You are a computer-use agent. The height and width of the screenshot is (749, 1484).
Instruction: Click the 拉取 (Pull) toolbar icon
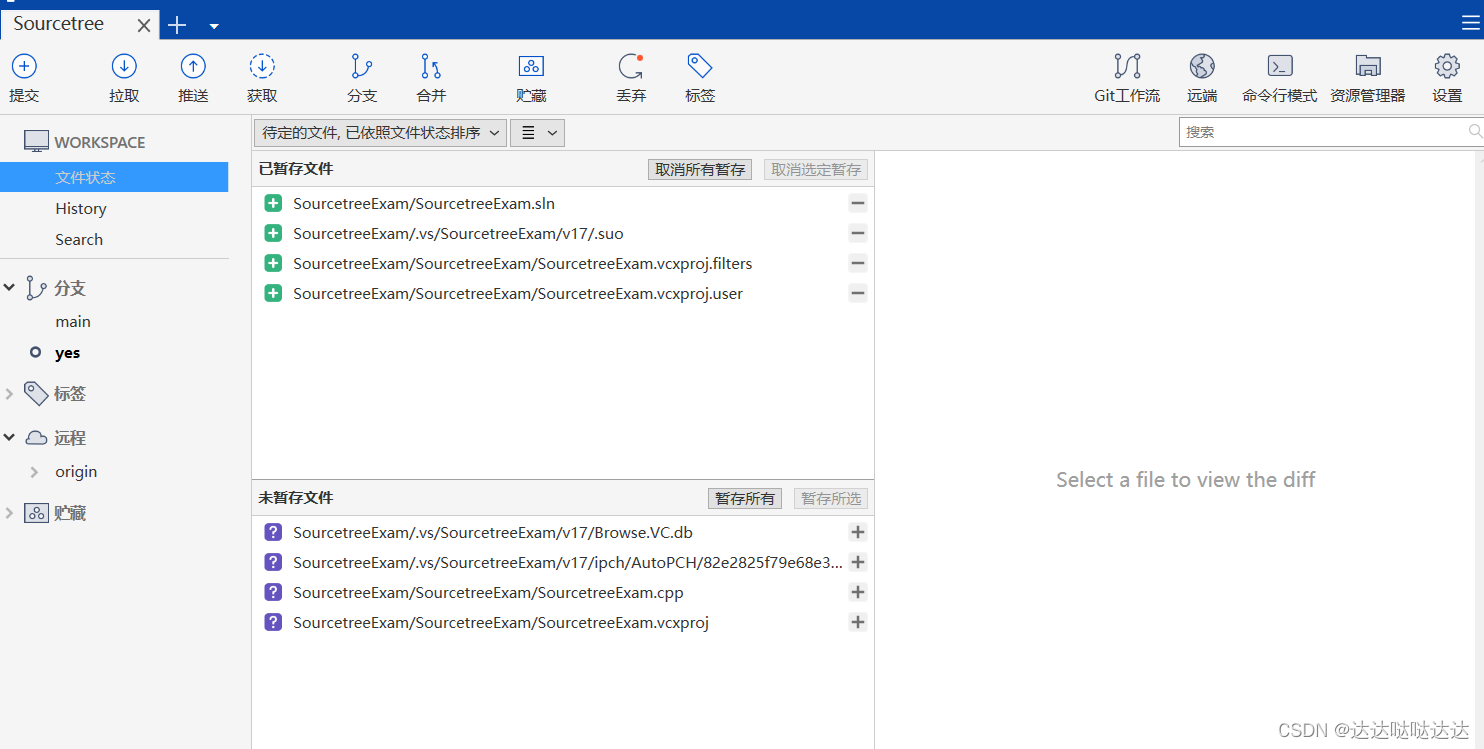tap(124, 78)
